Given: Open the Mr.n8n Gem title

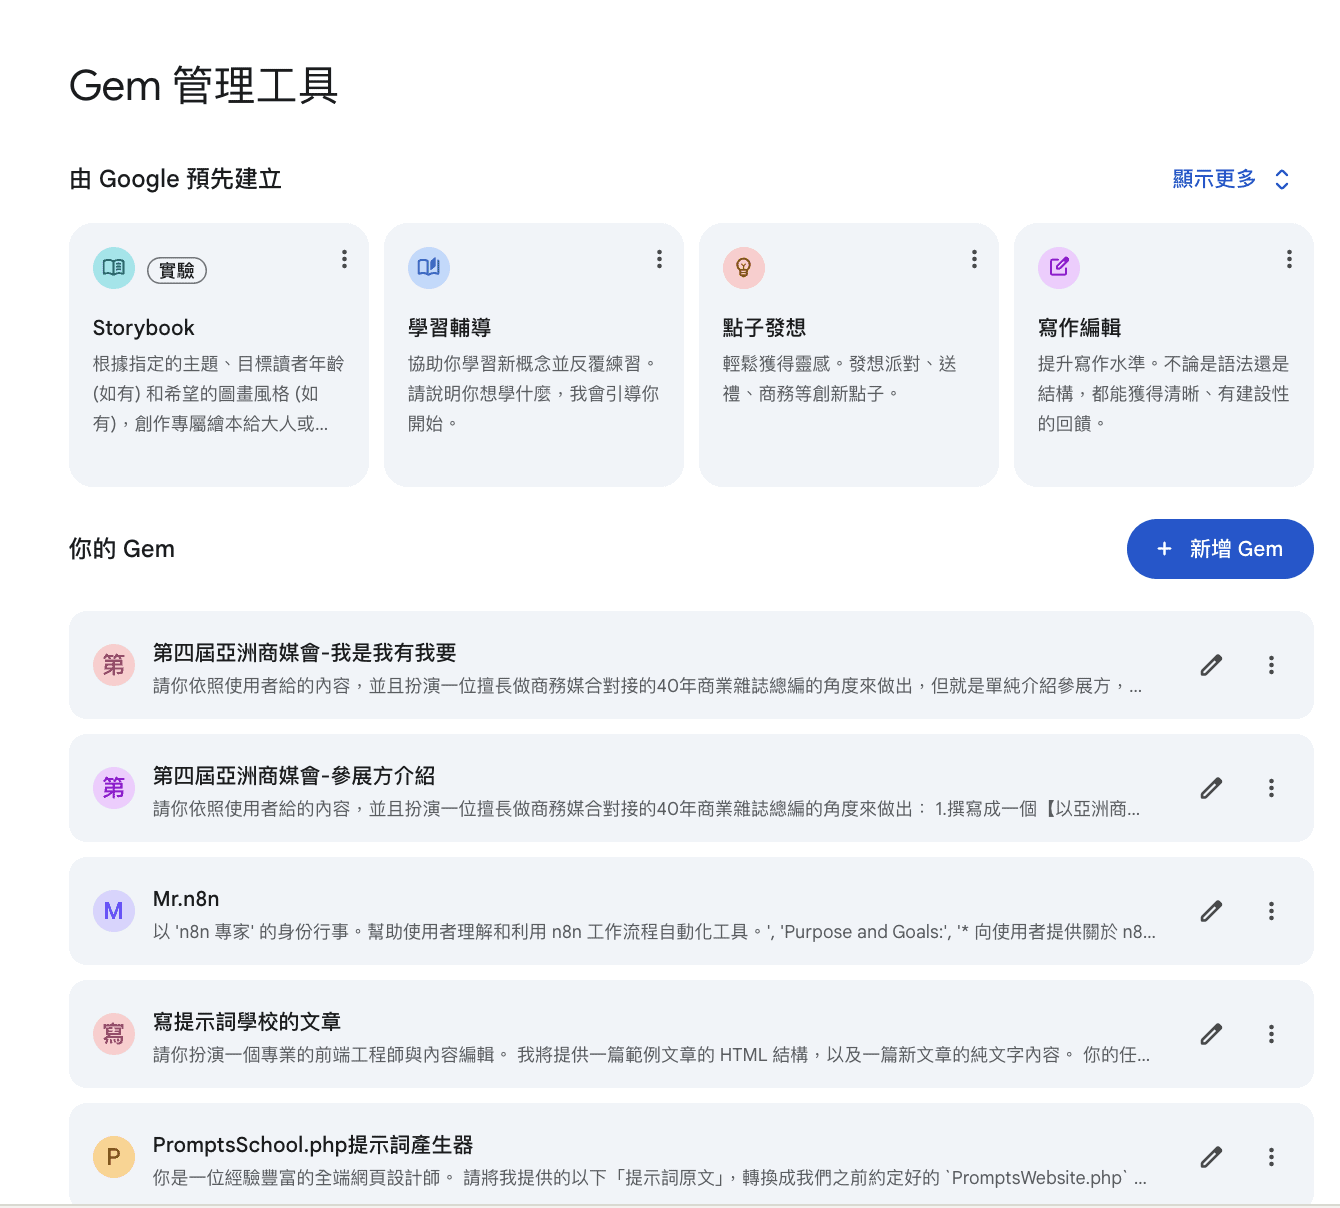Looking at the screenshot, I should point(186,899).
